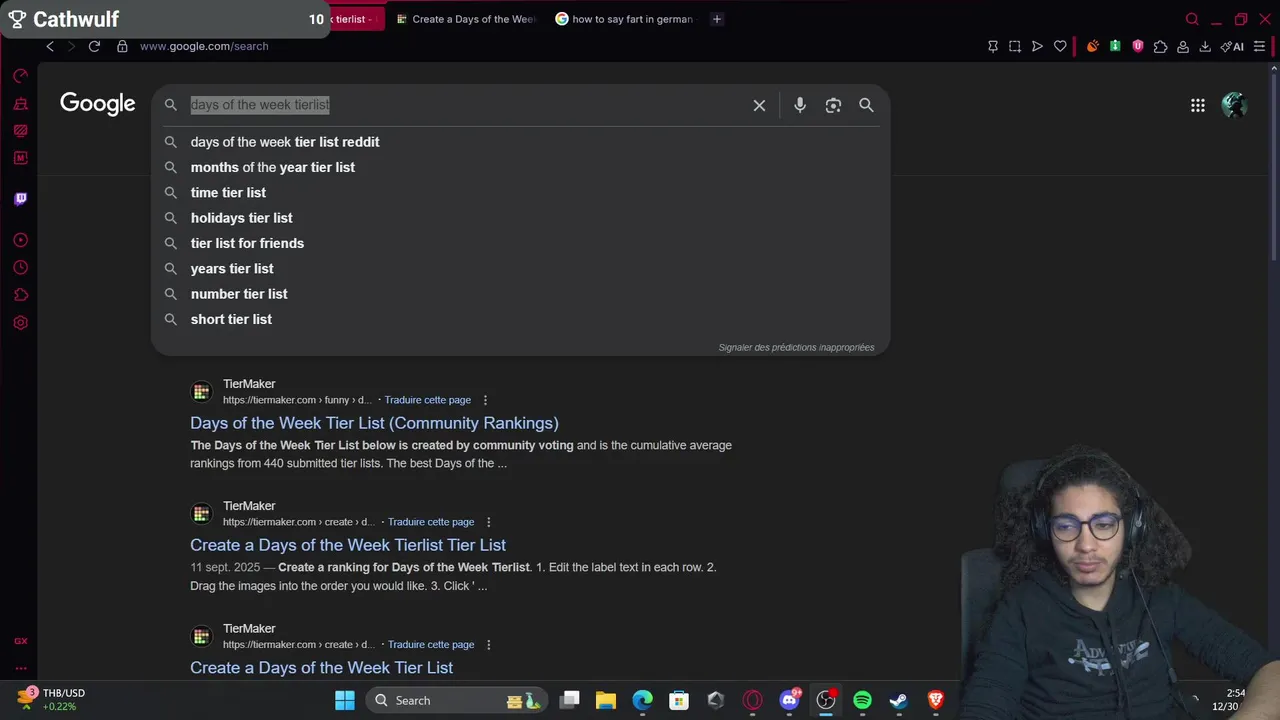Open the orange extension icon

1092,46
